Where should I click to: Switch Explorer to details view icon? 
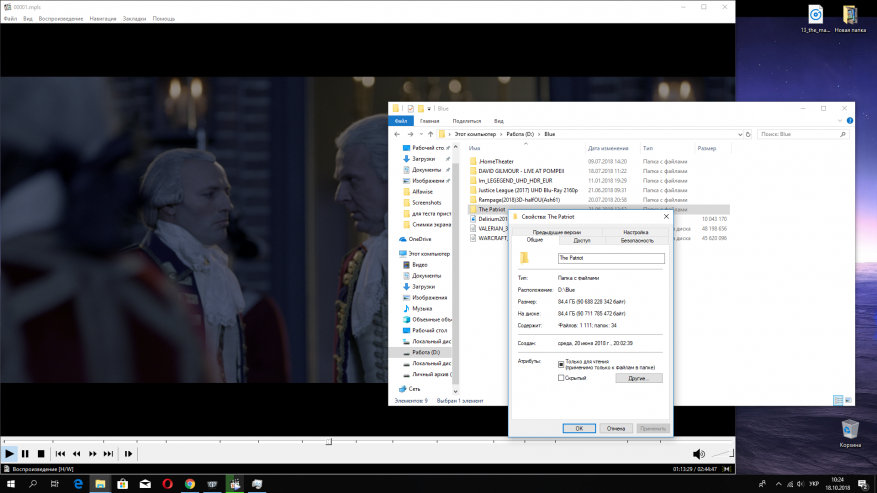(838, 400)
